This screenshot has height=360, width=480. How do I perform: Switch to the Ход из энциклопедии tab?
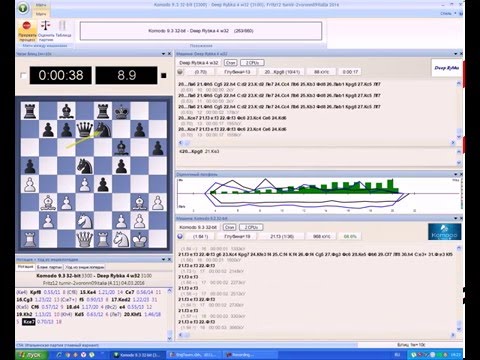(x=85, y=267)
